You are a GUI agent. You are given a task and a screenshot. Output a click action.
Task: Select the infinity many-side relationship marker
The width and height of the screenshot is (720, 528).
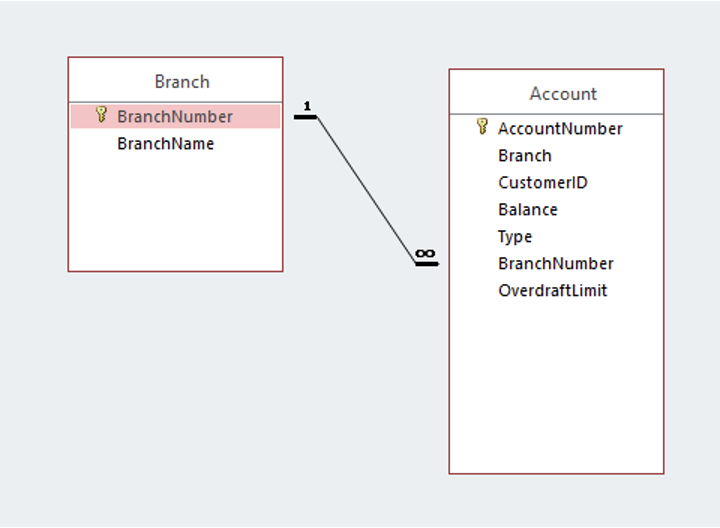point(425,254)
